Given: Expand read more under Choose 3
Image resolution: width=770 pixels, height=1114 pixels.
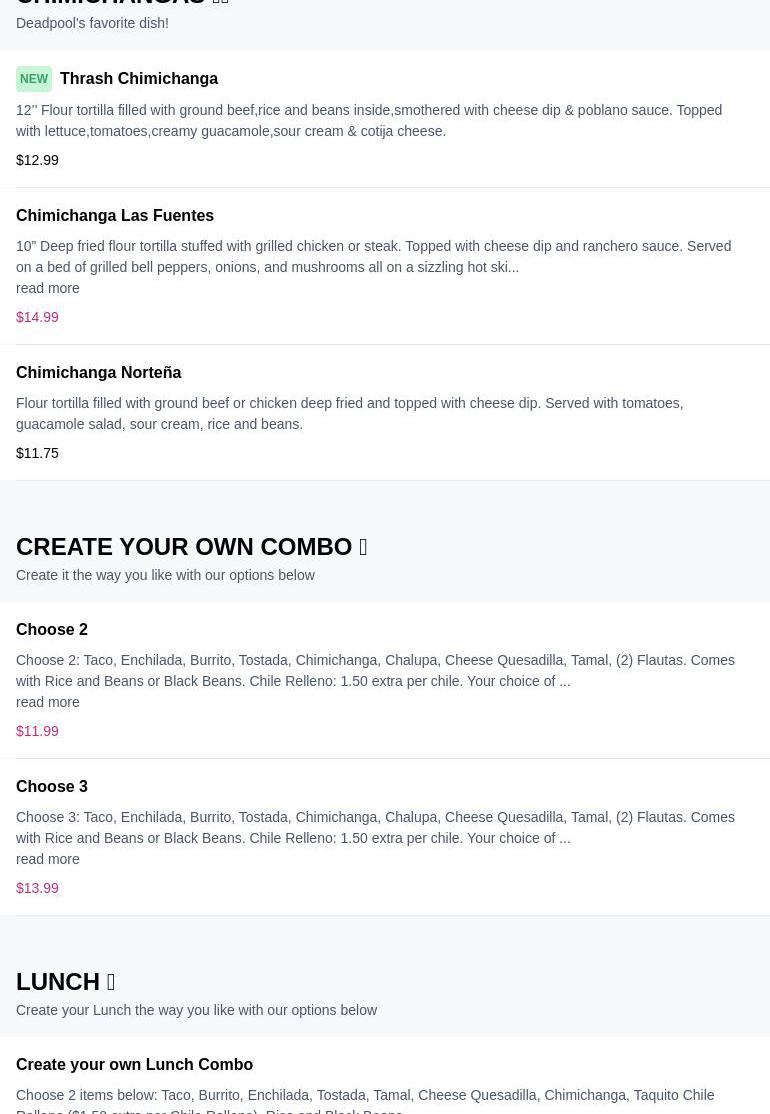Looking at the screenshot, I should point(48,859).
